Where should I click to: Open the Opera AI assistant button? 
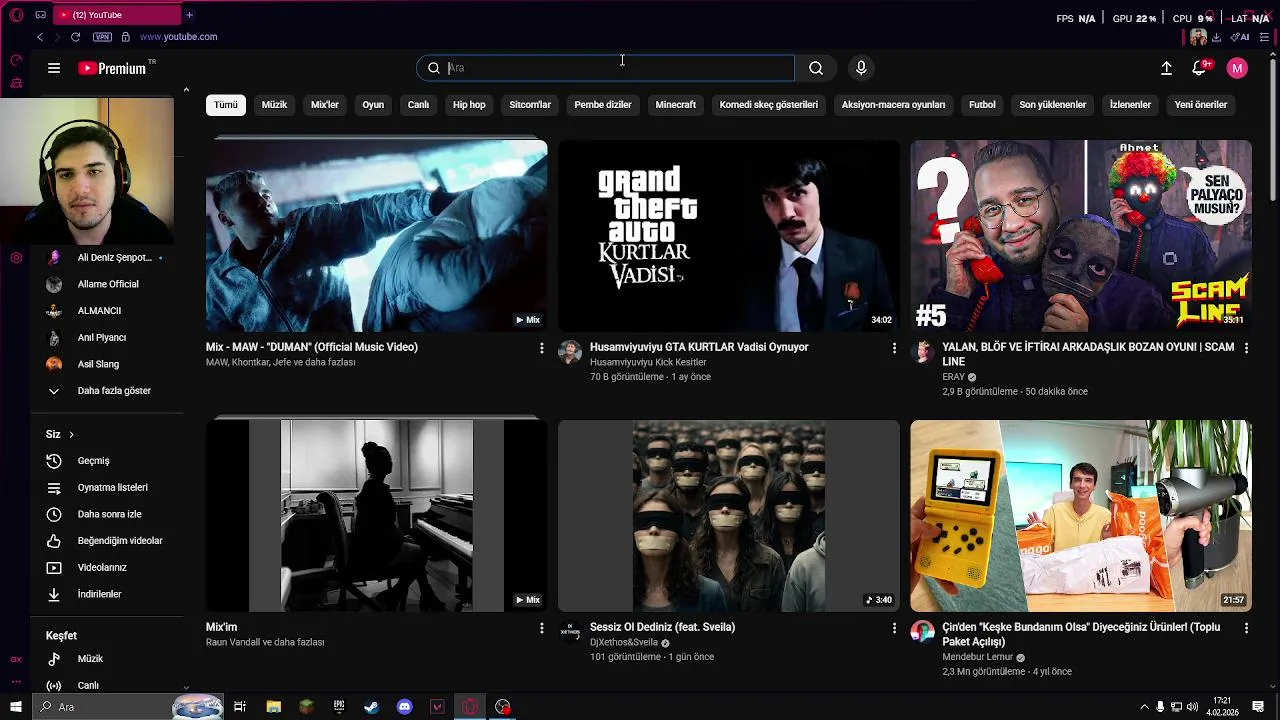tap(1240, 37)
